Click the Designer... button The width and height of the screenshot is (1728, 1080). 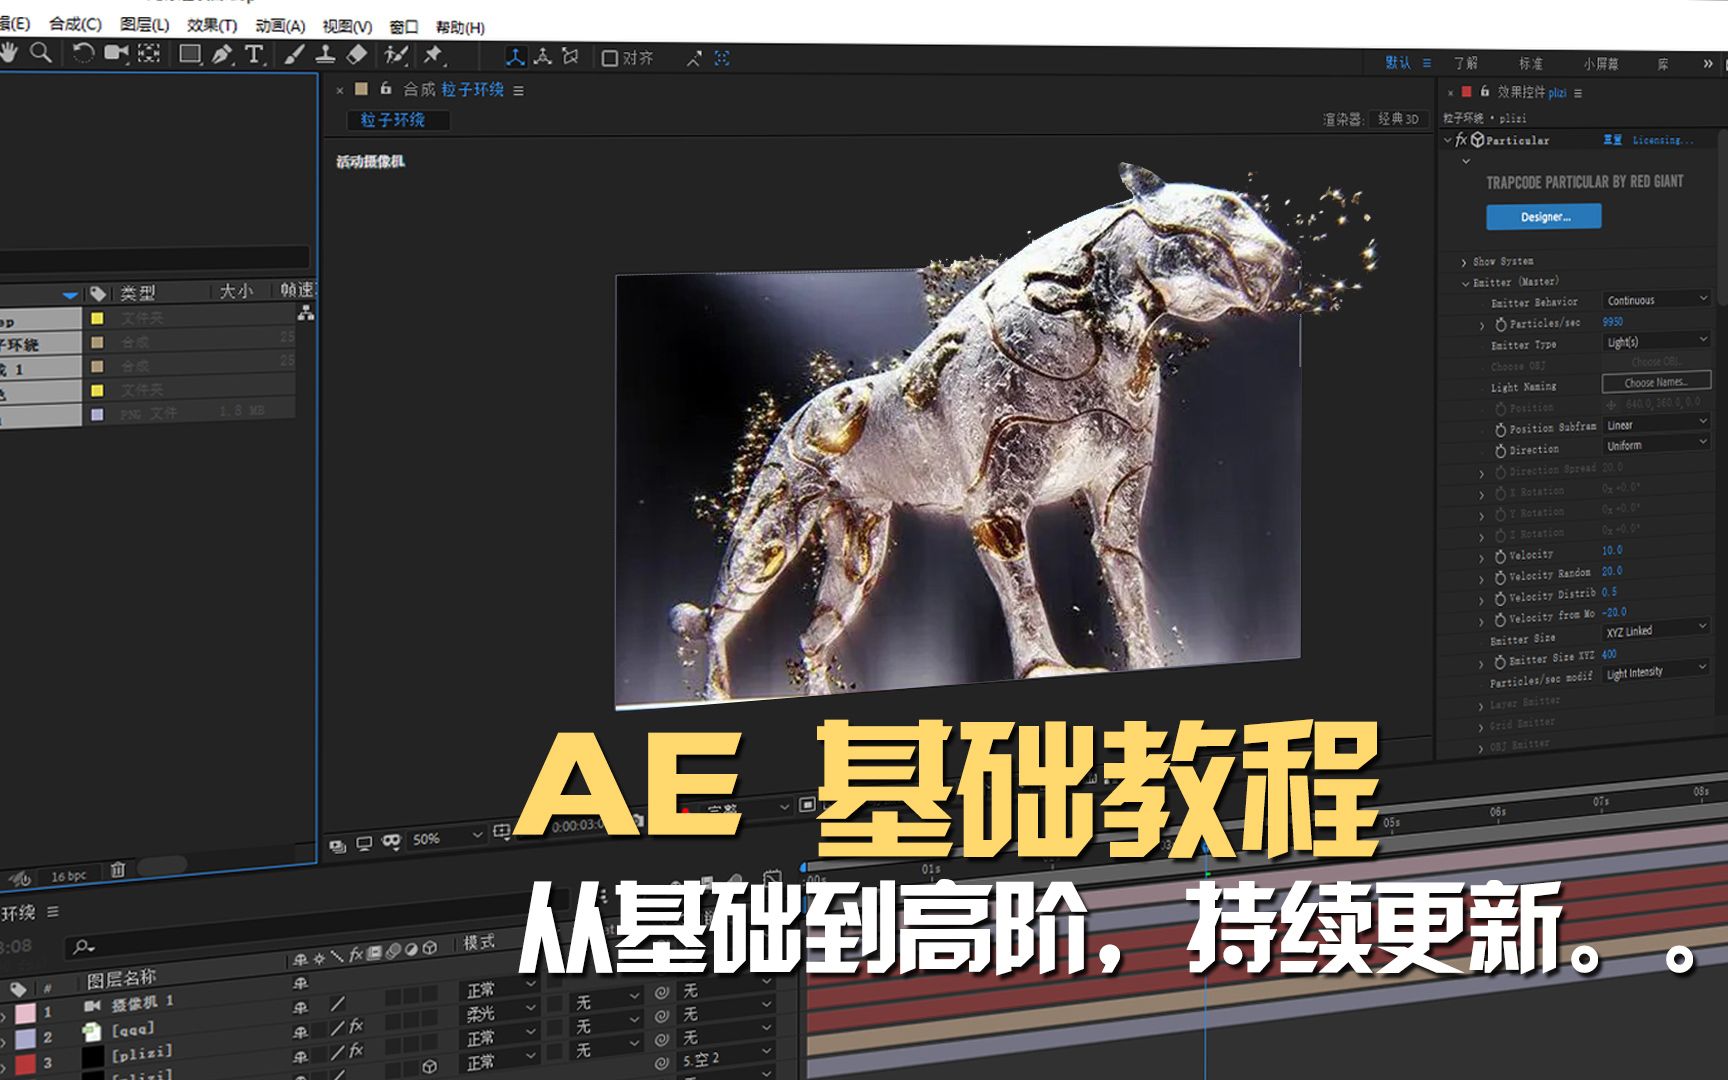[1543, 217]
